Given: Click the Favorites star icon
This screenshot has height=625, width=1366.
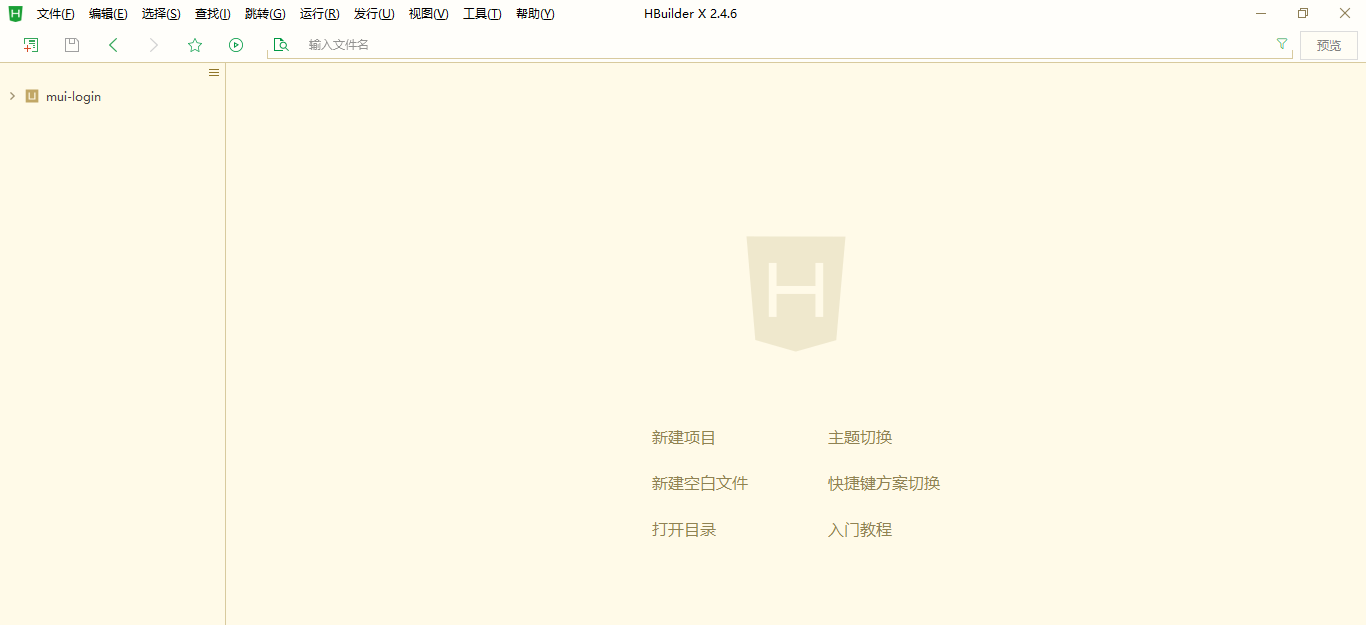Looking at the screenshot, I should click(194, 44).
